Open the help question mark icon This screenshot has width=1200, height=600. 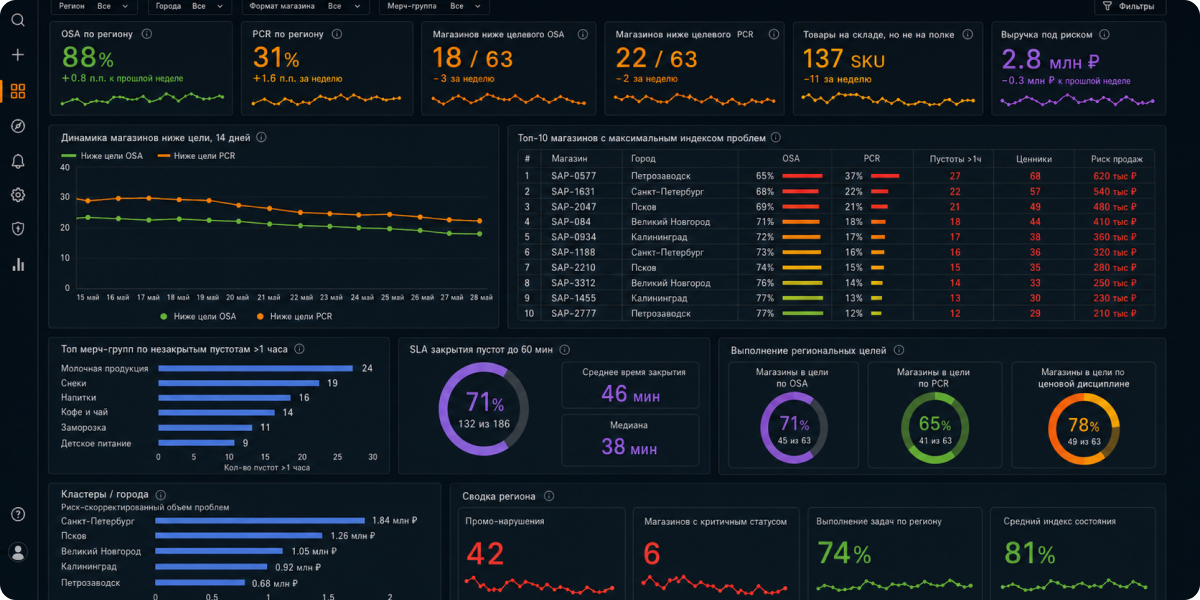[x=17, y=514]
